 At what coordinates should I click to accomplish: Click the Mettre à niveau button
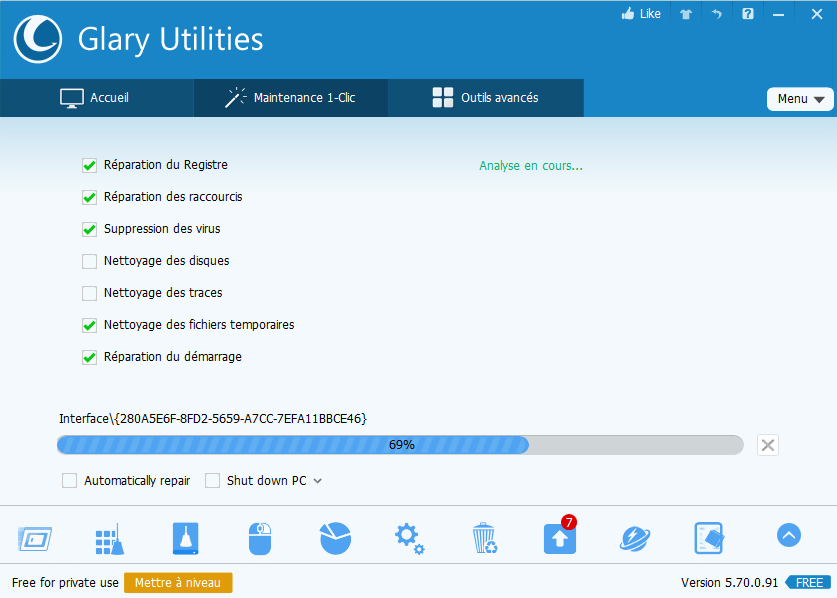[x=178, y=582]
